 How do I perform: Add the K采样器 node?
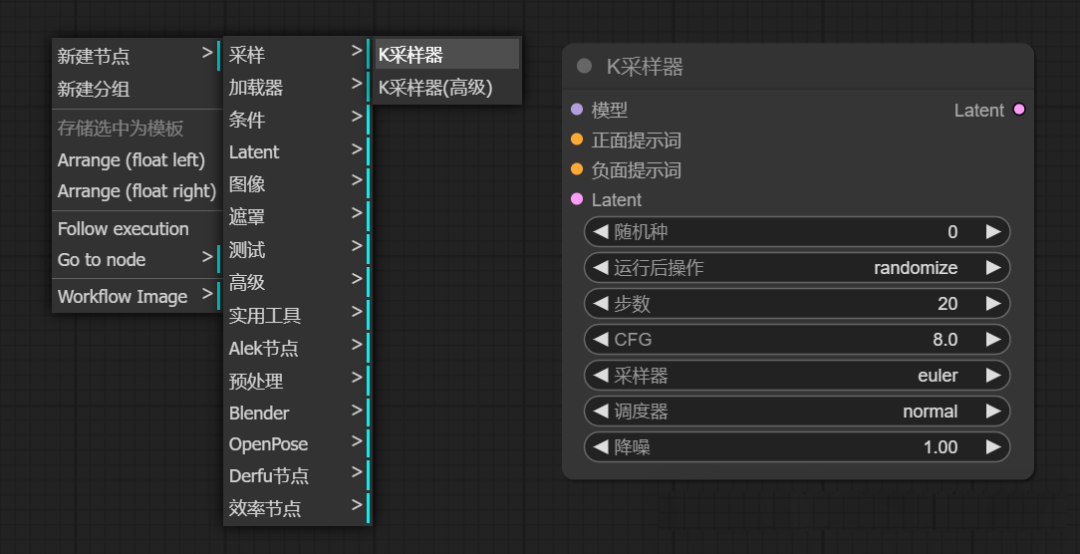pos(448,54)
